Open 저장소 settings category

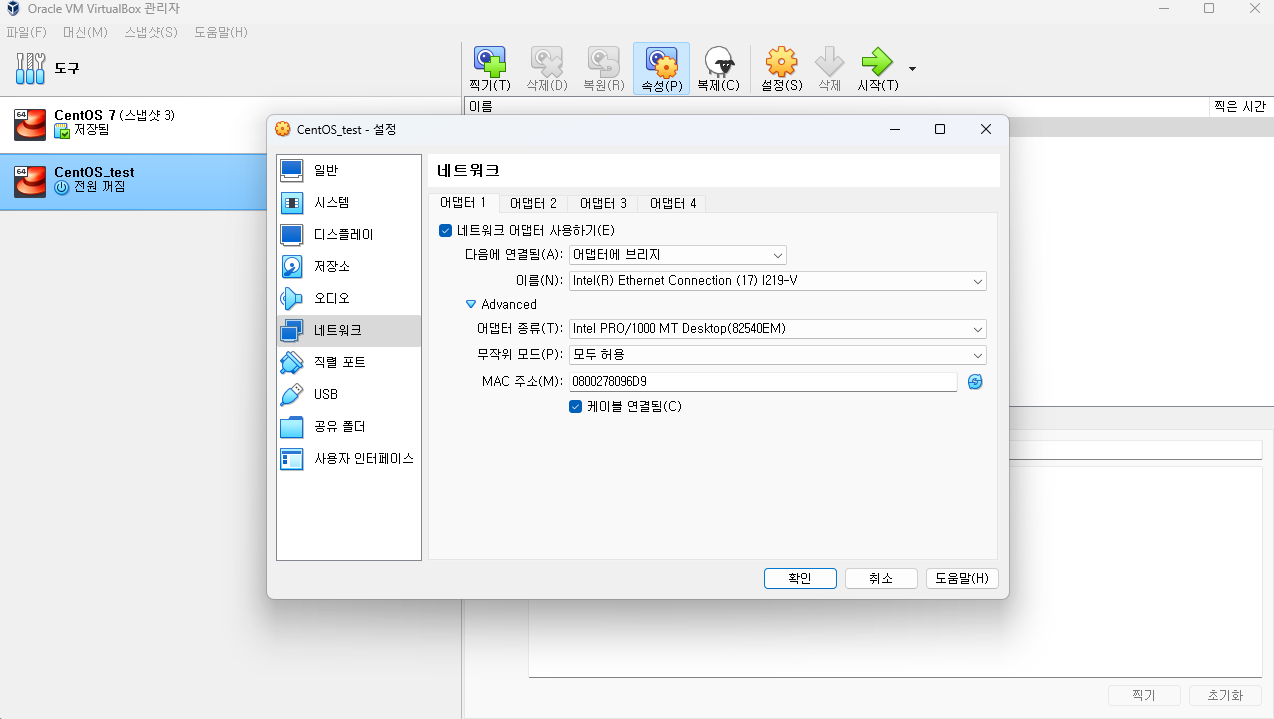[x=349, y=266]
